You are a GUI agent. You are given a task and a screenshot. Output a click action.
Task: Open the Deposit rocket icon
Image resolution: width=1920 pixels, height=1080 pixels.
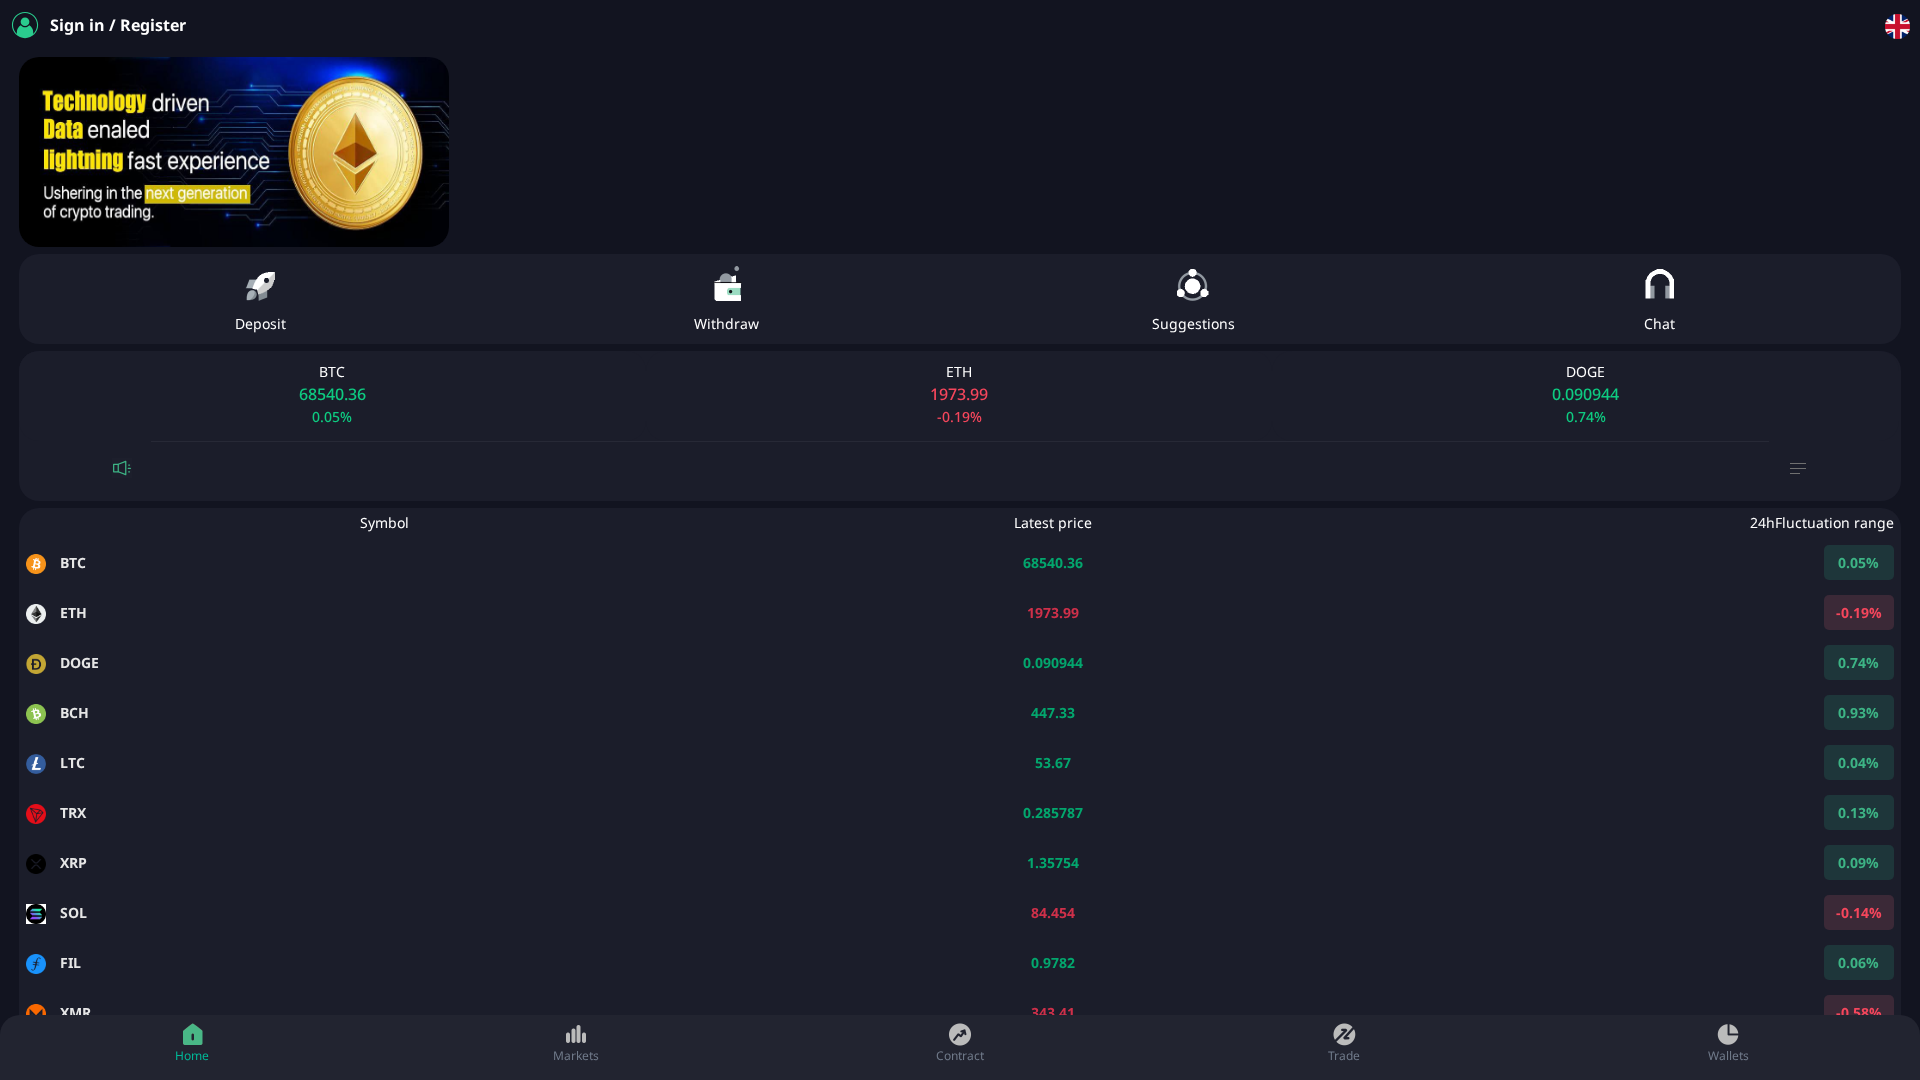click(x=260, y=286)
